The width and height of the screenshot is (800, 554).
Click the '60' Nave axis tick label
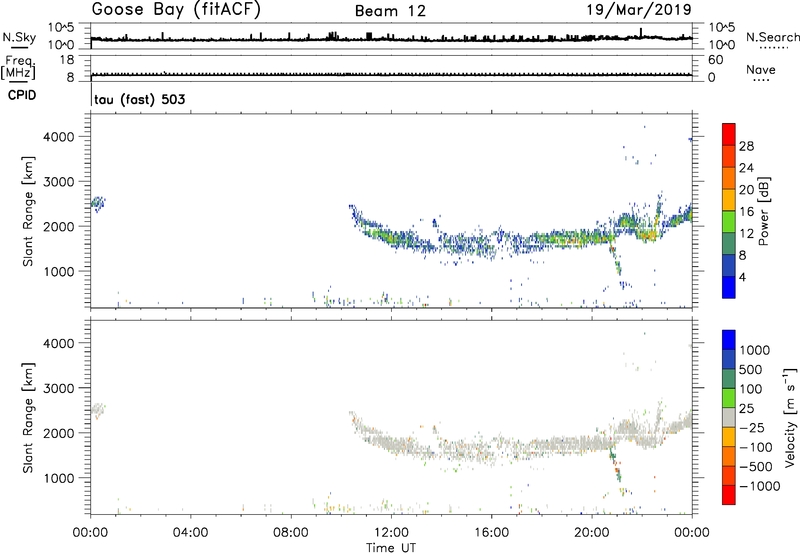point(716,60)
